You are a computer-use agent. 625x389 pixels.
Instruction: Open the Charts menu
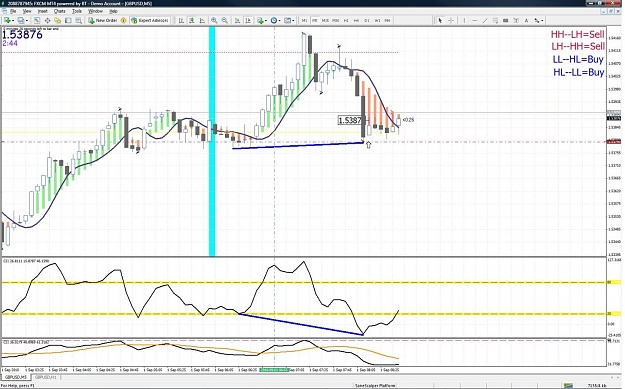click(59, 11)
